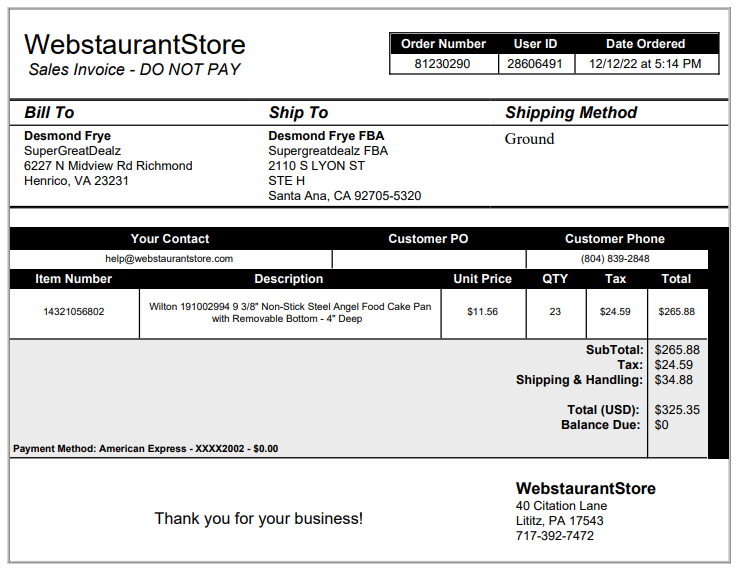741x574 pixels.
Task: Select the Ground shipping method text
Action: 529,139
